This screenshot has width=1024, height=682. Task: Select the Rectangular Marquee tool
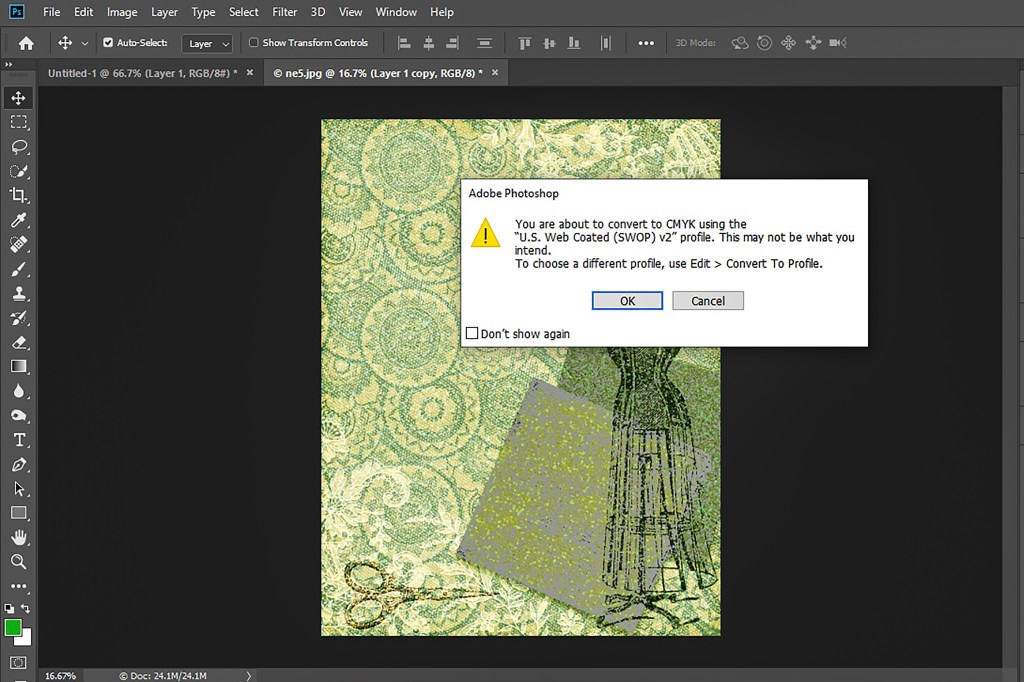[x=18, y=122]
